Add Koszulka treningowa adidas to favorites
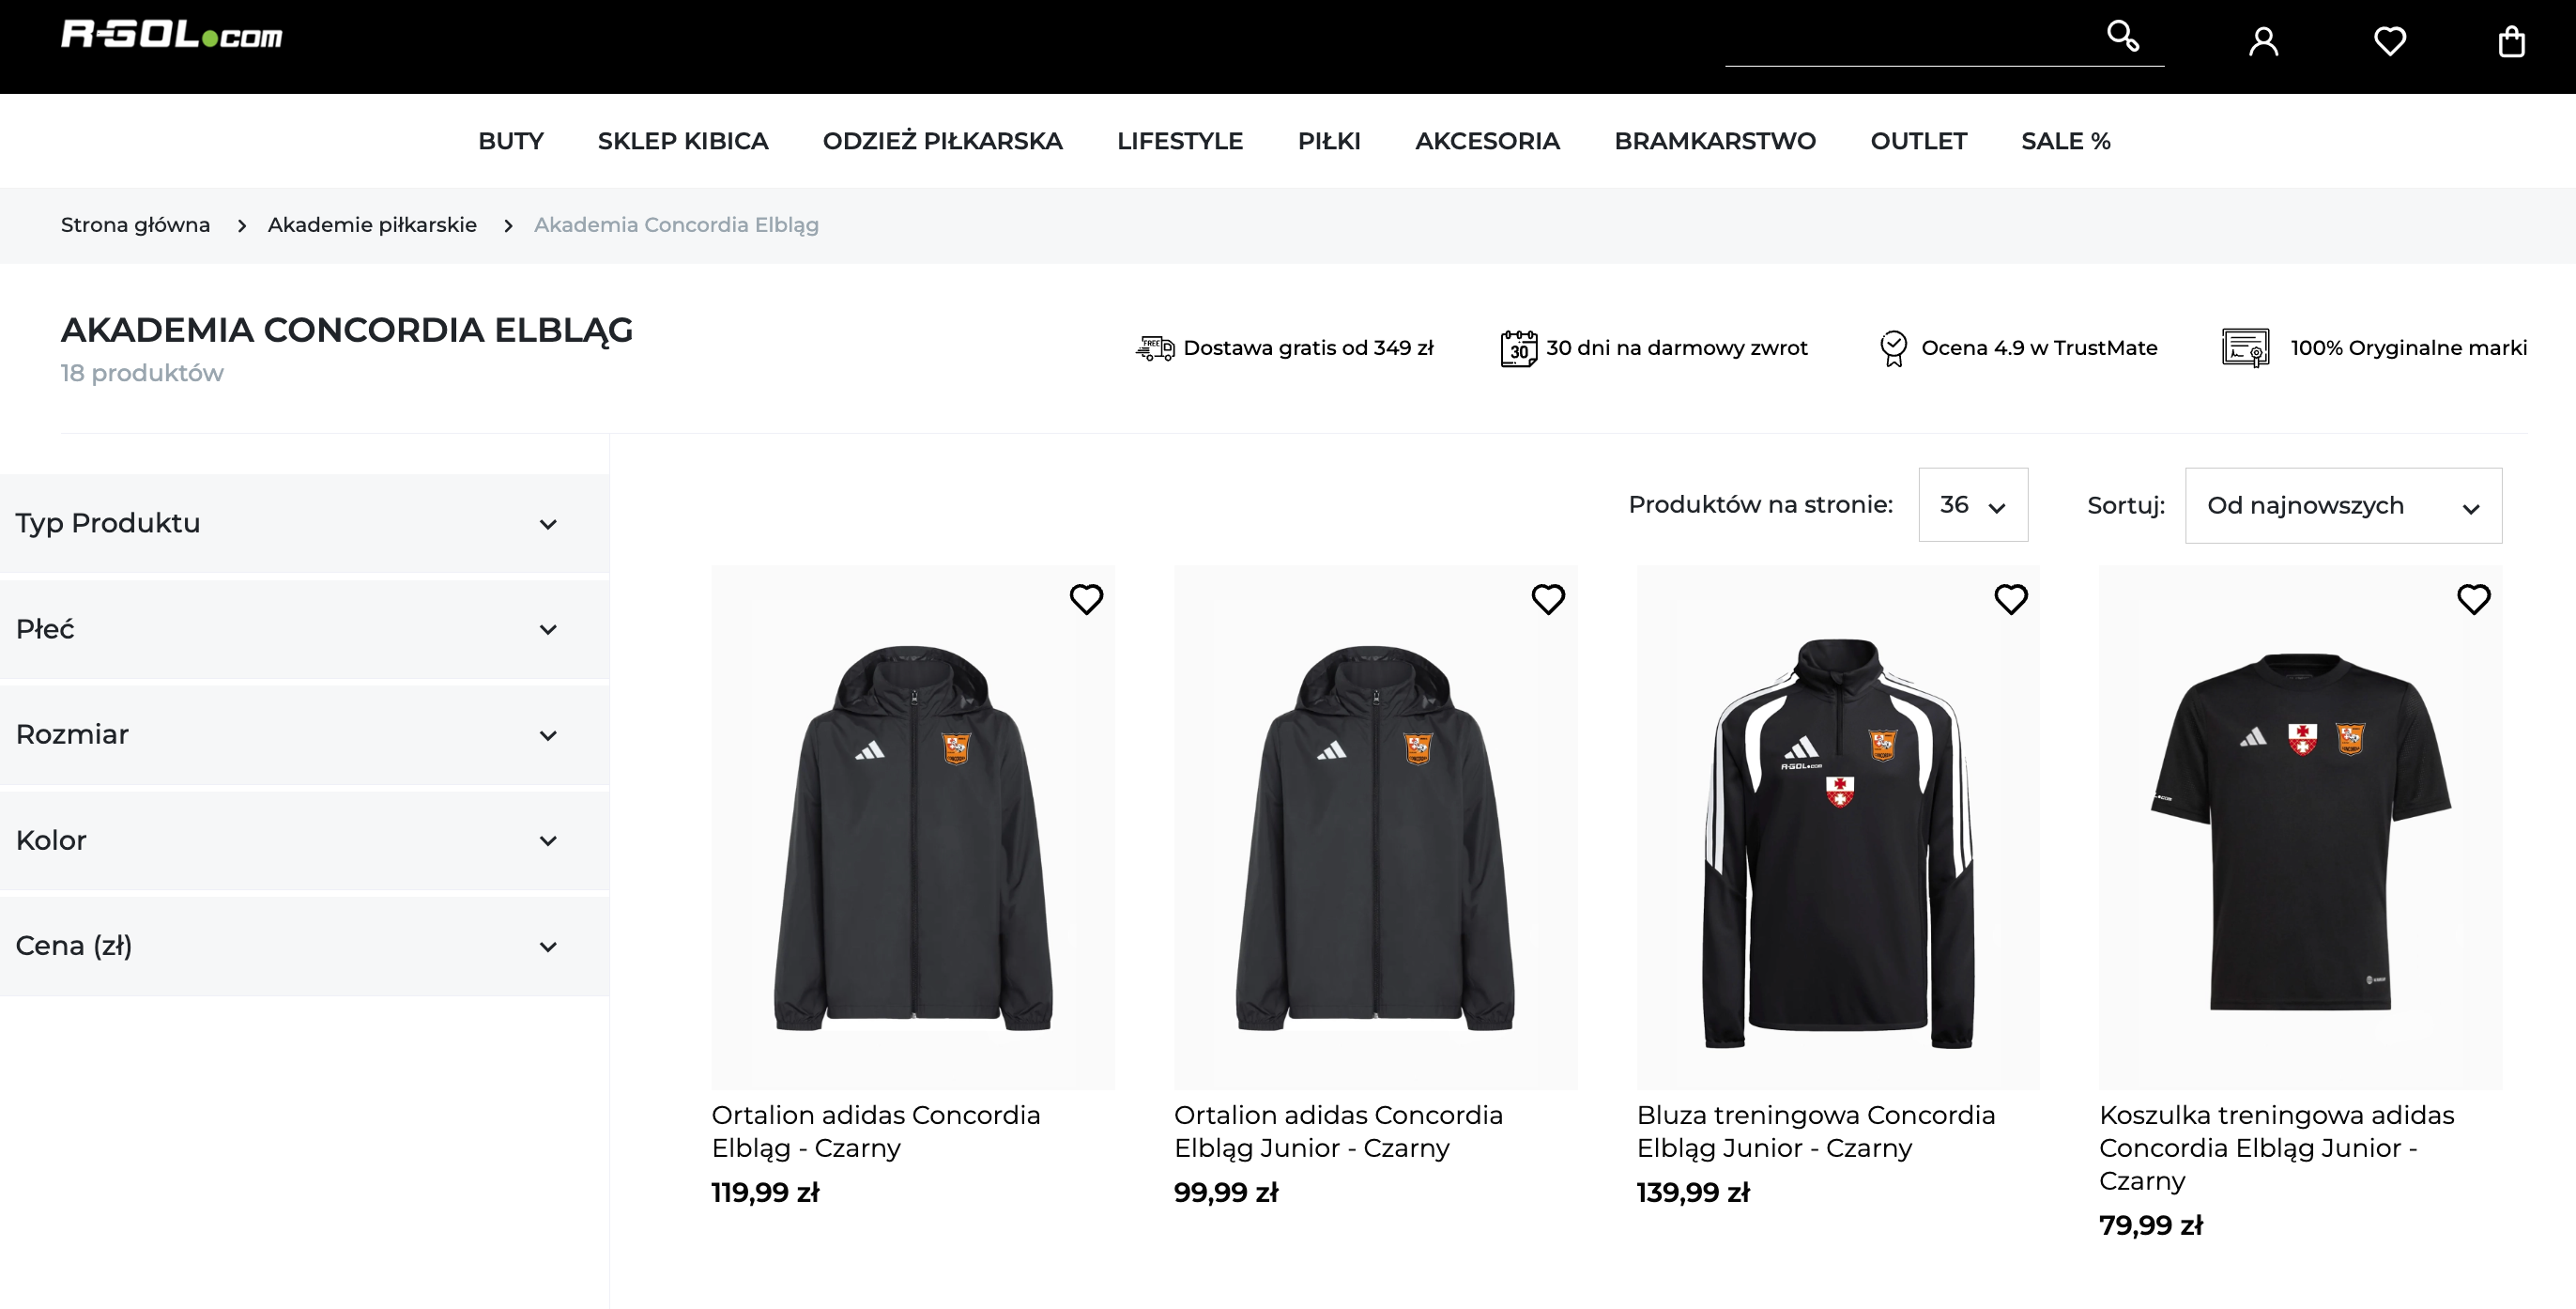Image resolution: width=2576 pixels, height=1309 pixels. (x=2474, y=599)
